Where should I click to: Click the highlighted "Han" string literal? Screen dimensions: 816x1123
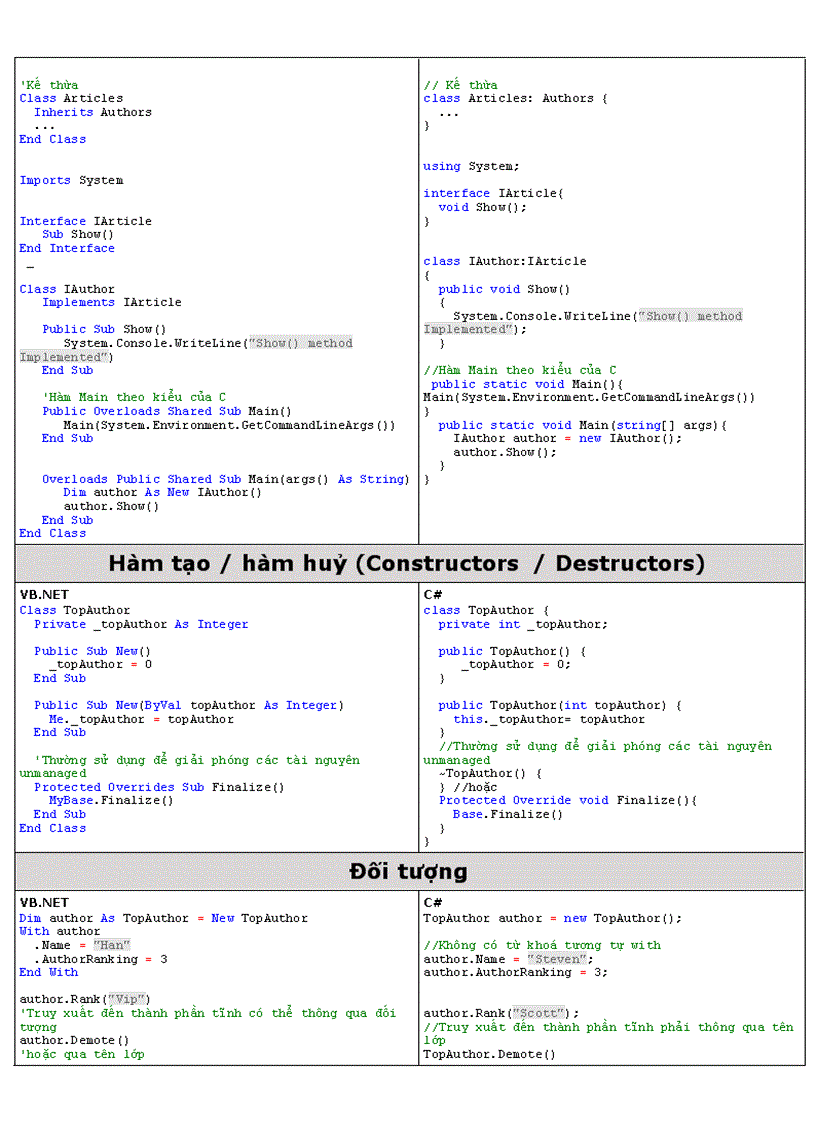(112, 945)
